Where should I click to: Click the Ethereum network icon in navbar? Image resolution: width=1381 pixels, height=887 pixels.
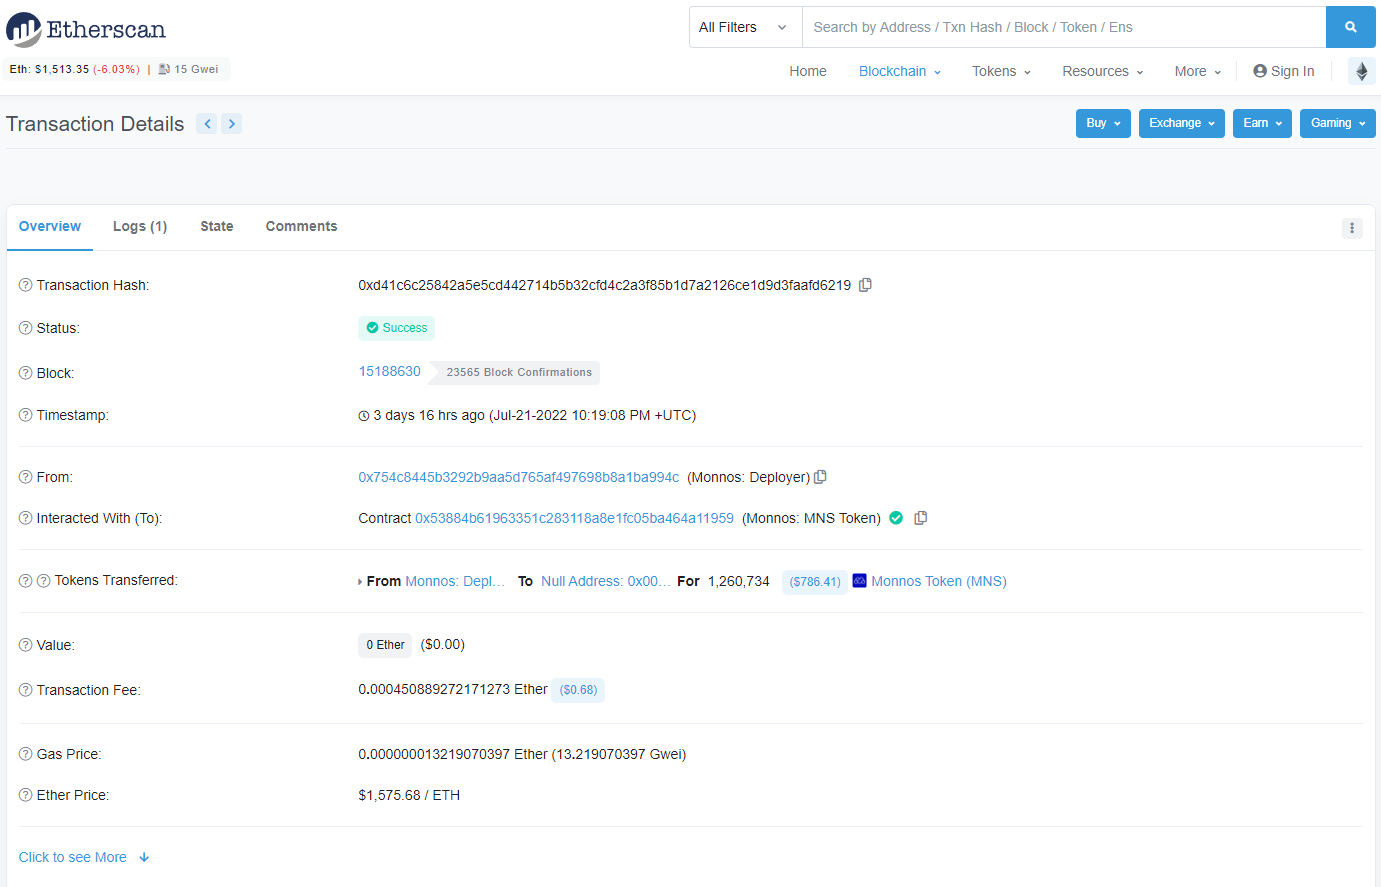1361,71
